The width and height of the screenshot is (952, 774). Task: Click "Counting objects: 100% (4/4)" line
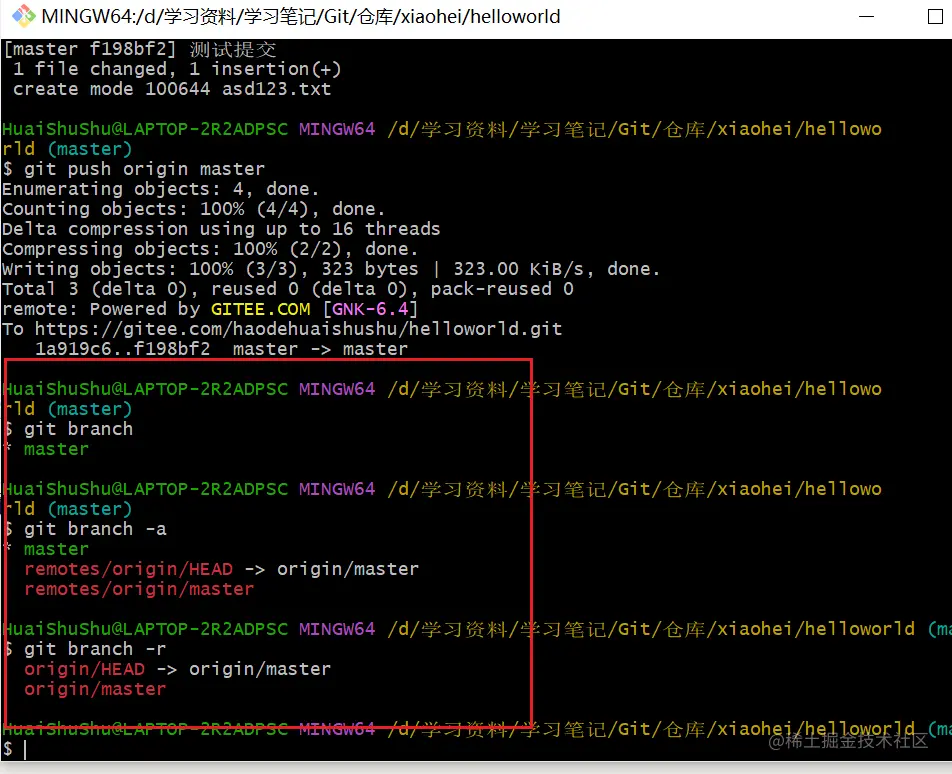pyautogui.click(x=193, y=209)
